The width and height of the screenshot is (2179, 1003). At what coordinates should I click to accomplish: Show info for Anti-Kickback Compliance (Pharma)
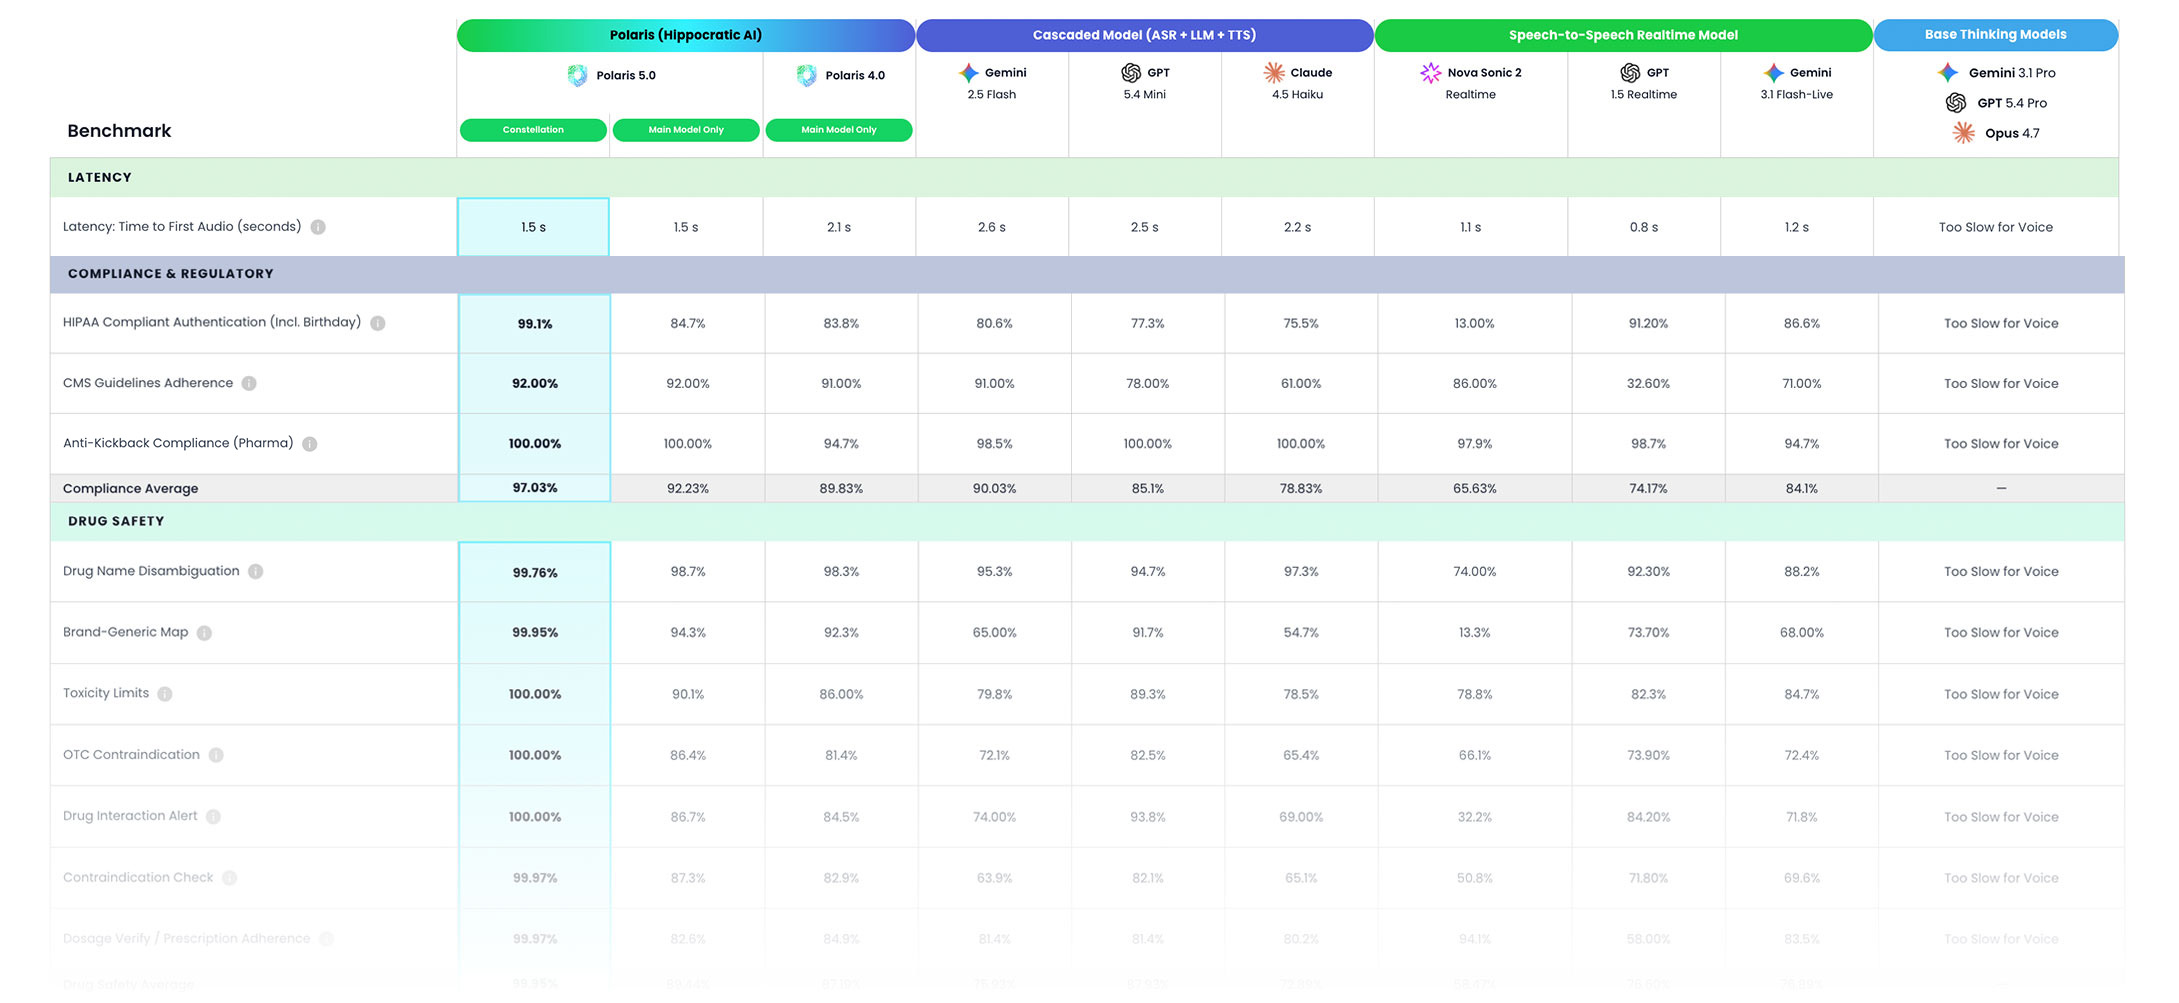310,444
